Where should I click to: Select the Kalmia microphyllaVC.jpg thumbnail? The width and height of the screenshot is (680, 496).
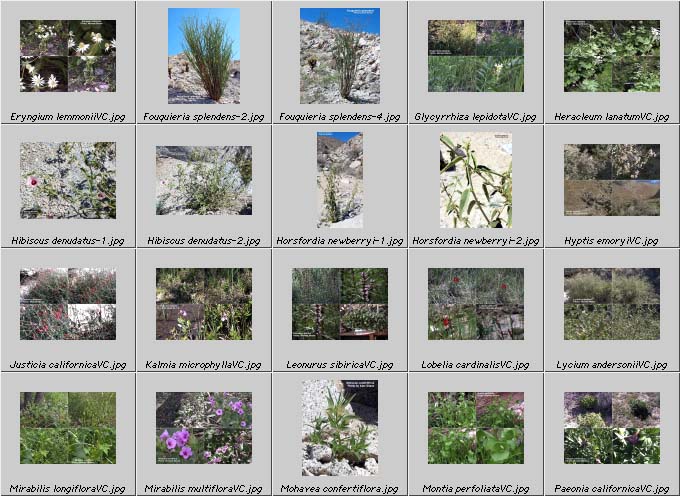pyautogui.click(x=204, y=304)
